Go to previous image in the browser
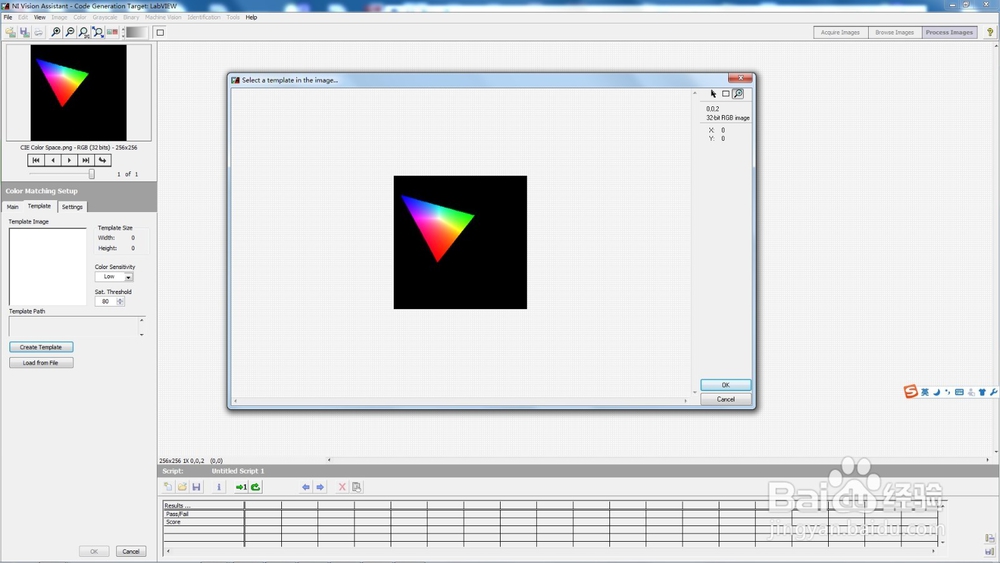This screenshot has height=563, width=1000. (x=53, y=160)
